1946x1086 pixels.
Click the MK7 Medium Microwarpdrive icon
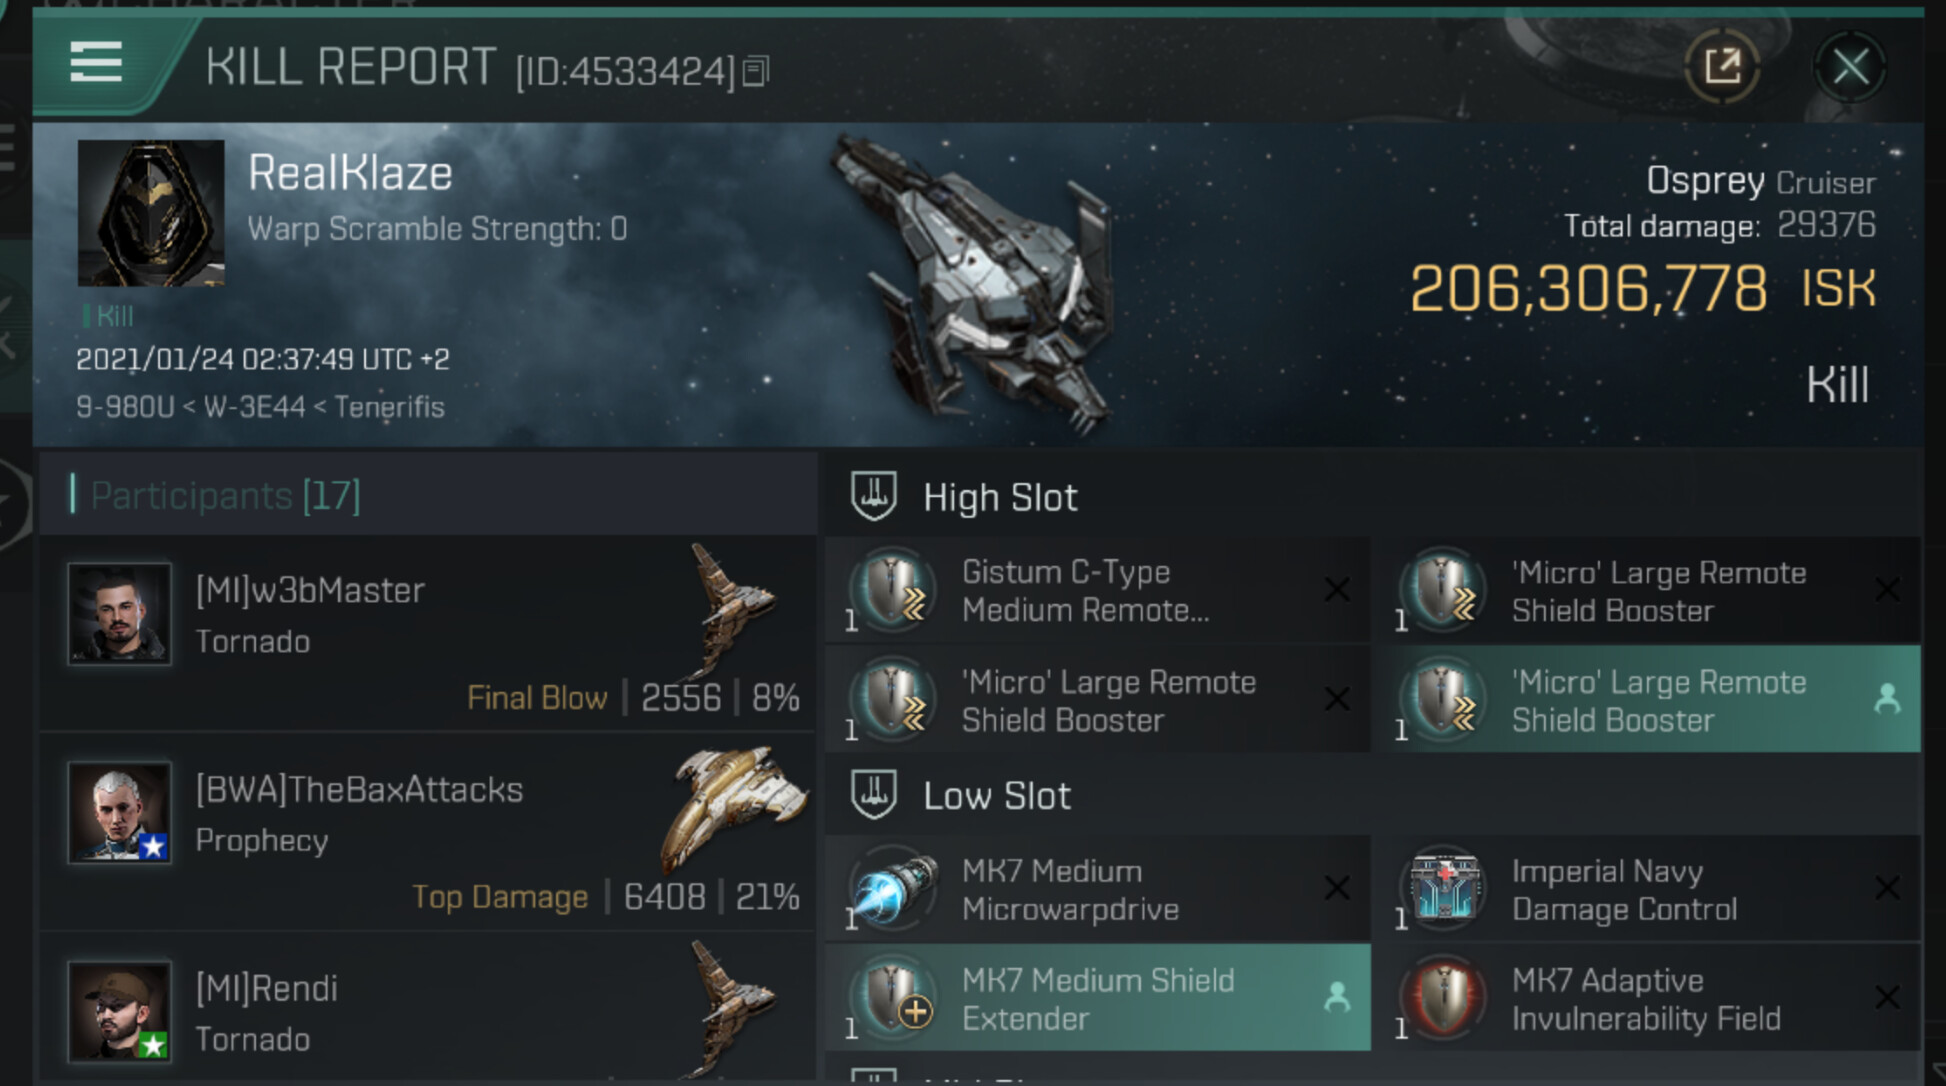tap(893, 889)
